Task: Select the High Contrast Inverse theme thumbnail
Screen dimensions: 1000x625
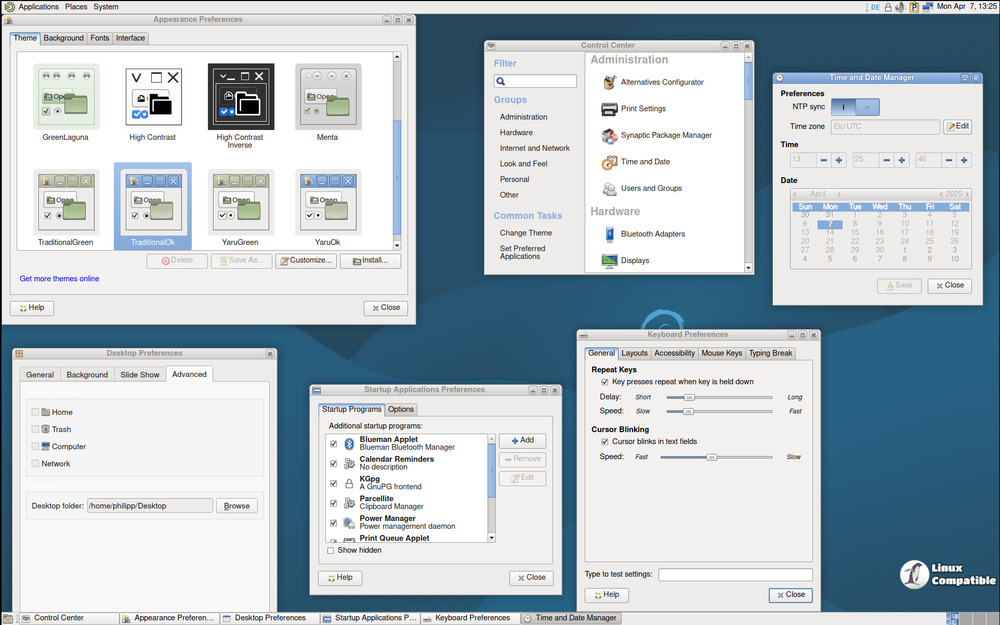Action: click(240, 97)
